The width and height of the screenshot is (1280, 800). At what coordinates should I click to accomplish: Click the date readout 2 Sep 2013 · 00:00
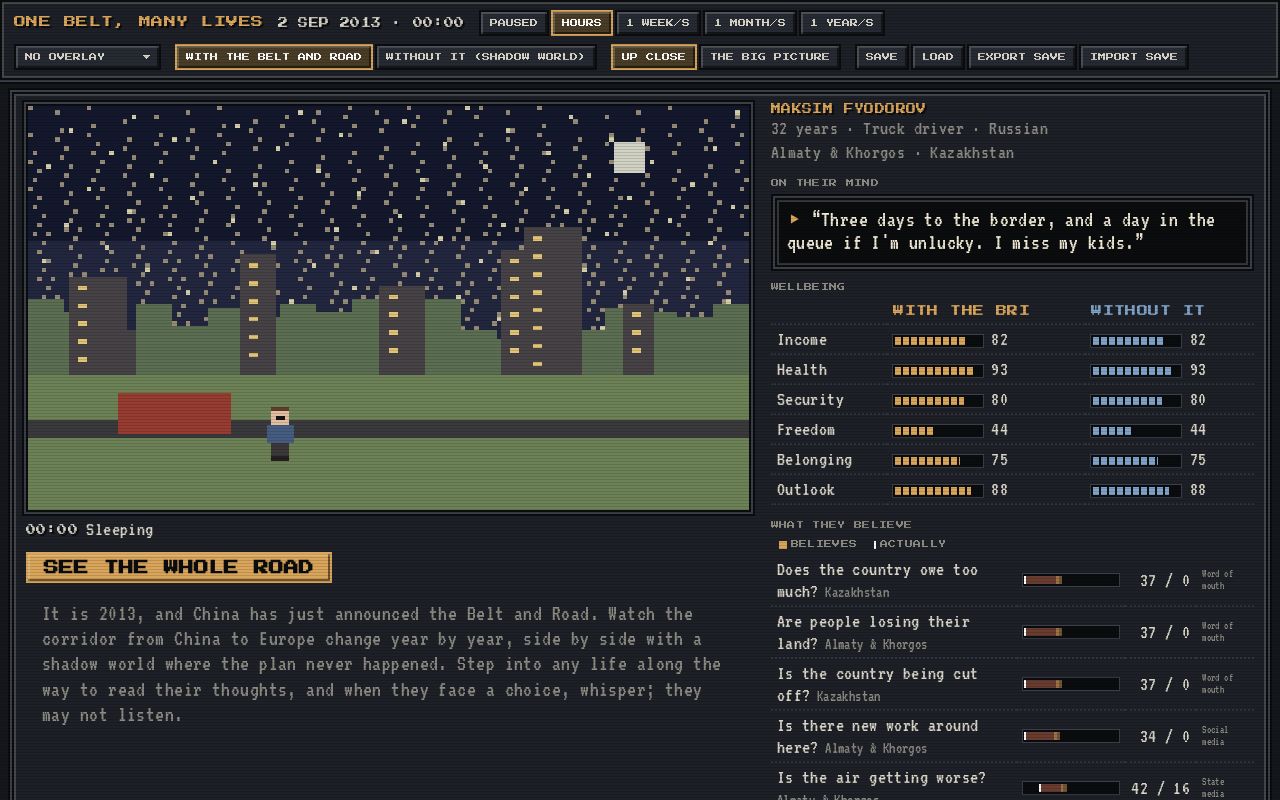pos(370,22)
